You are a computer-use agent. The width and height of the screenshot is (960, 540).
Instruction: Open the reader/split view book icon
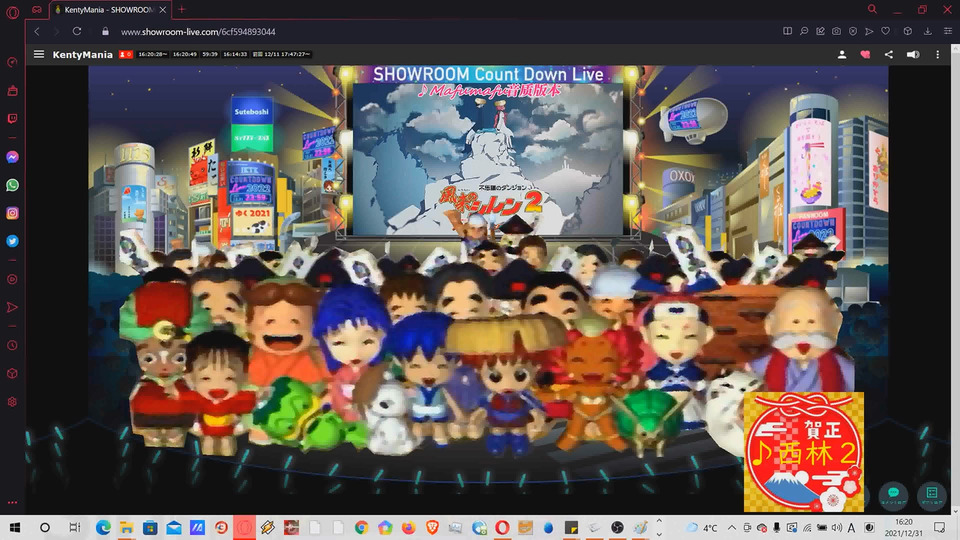click(787, 31)
